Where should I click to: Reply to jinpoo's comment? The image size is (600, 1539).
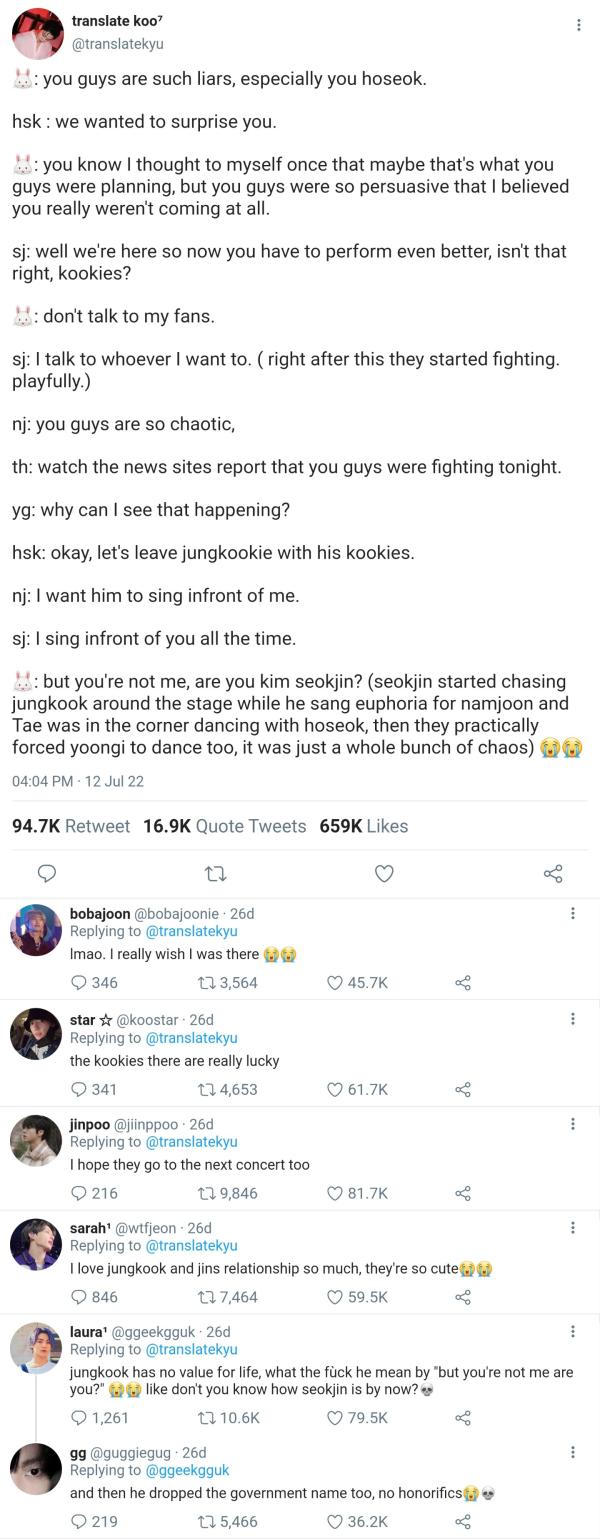point(80,1193)
